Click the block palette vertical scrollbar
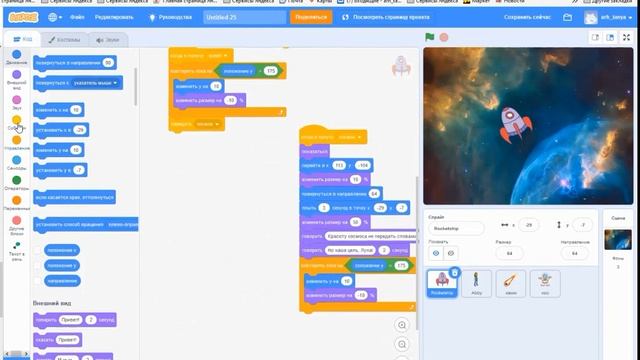The width and height of the screenshot is (640, 360). click(x=136, y=87)
